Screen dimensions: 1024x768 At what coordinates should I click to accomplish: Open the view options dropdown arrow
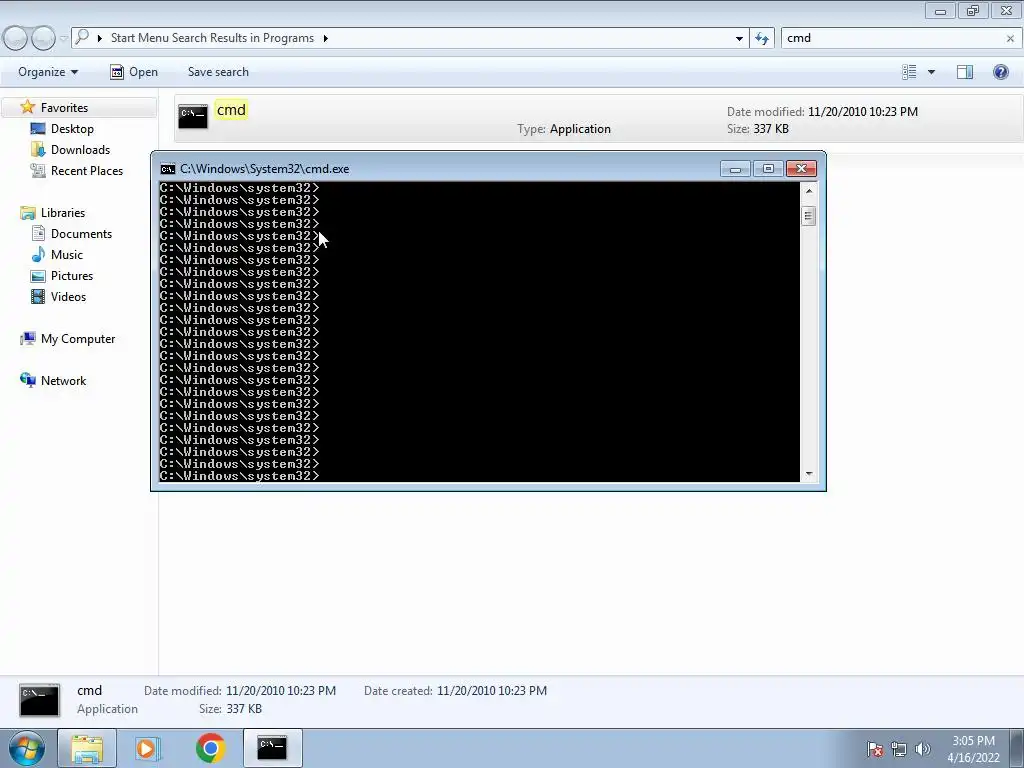[x=931, y=72]
